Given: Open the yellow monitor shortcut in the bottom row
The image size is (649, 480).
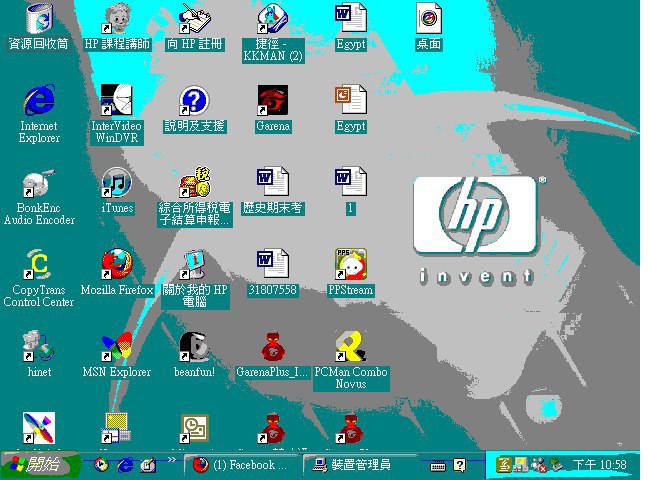Looking at the screenshot, I should click(117, 428).
